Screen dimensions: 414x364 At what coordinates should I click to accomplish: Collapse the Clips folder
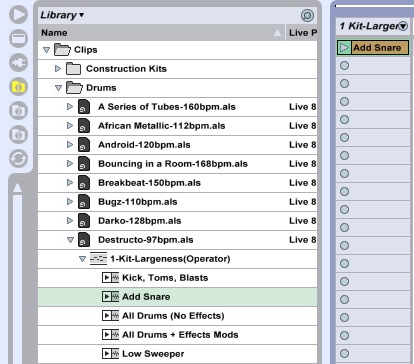point(46,50)
